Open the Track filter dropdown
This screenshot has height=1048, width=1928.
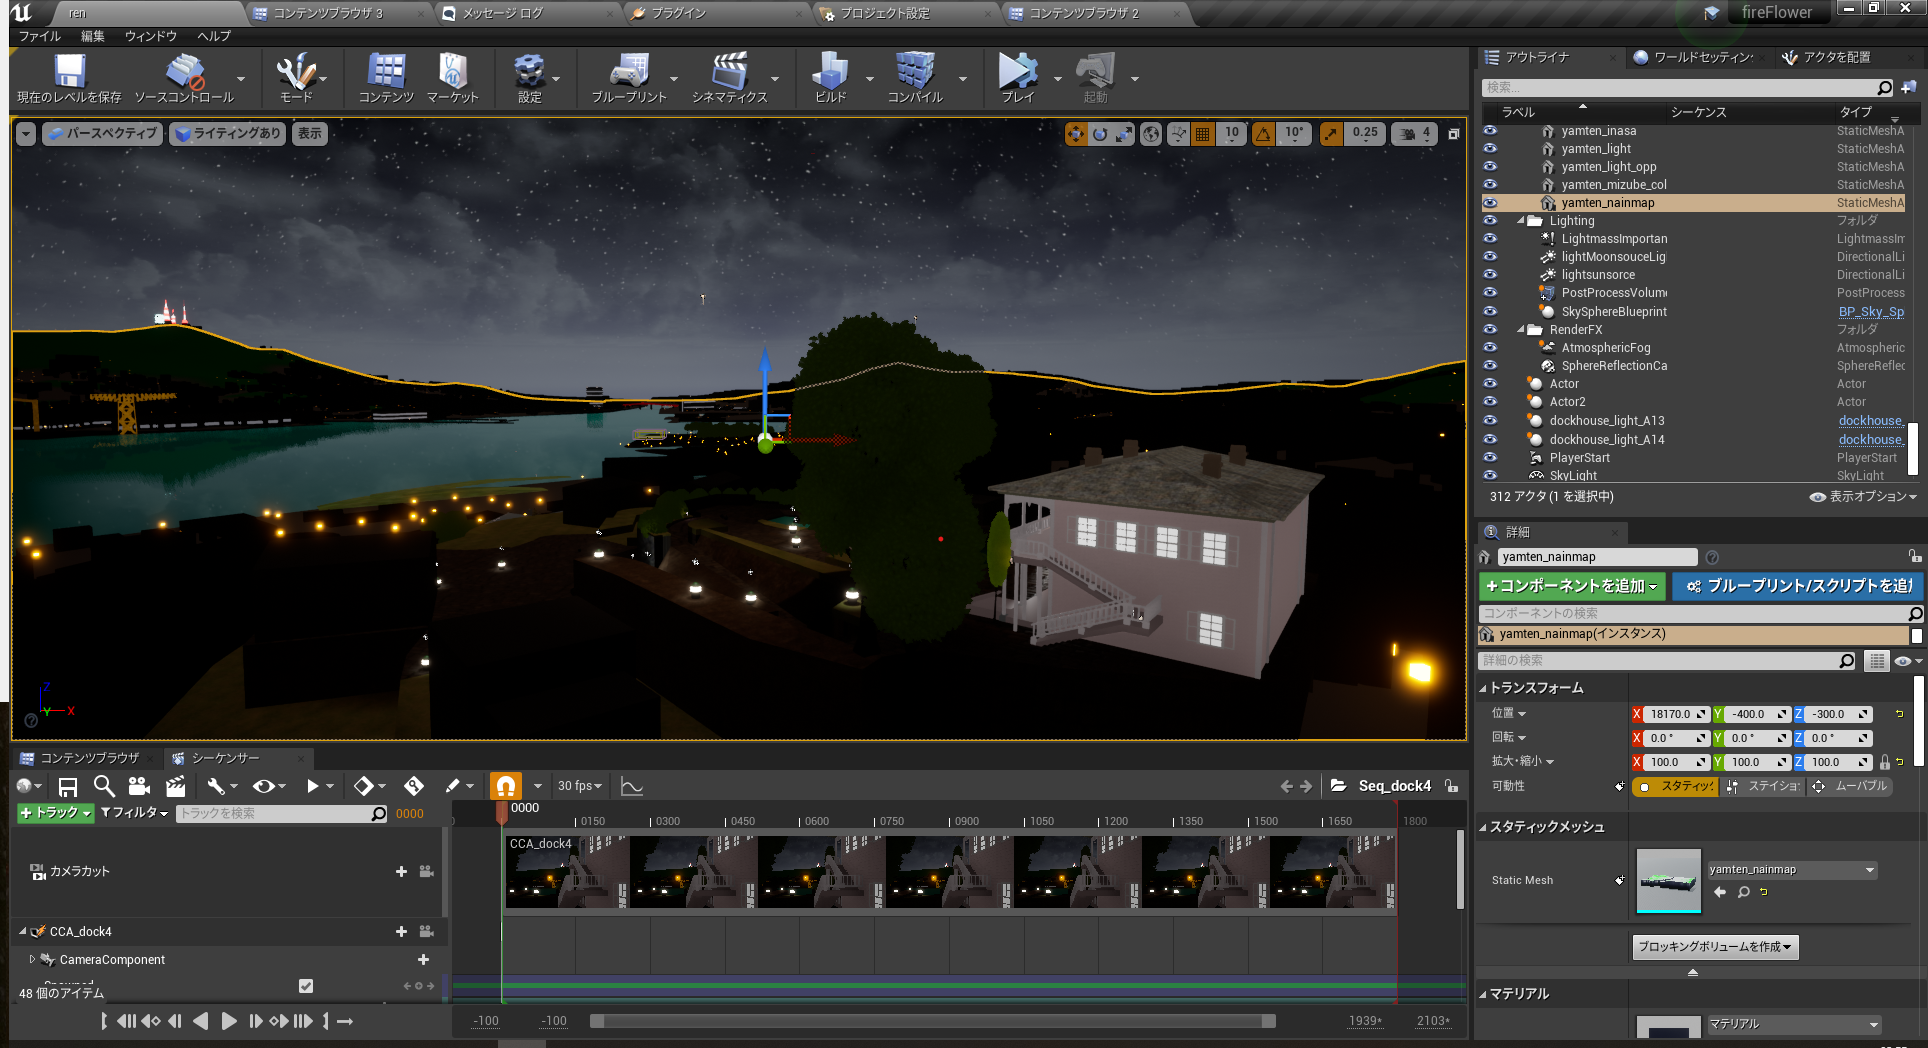tap(135, 813)
